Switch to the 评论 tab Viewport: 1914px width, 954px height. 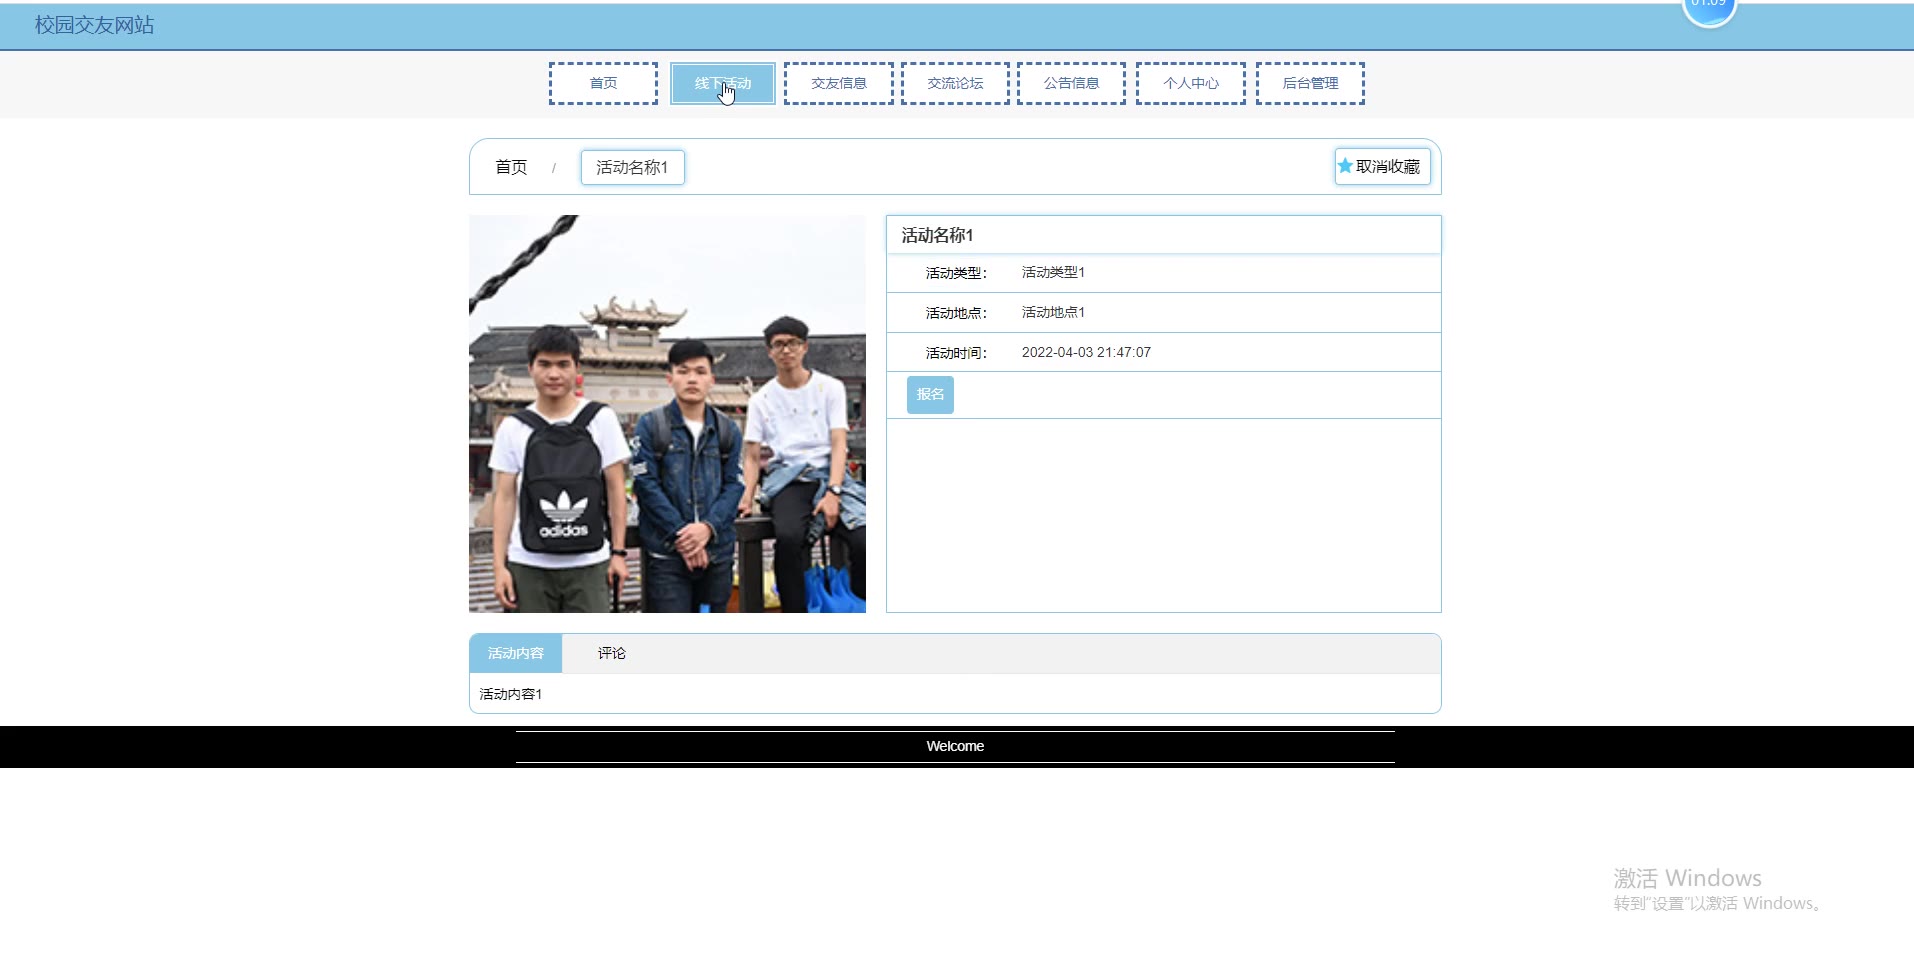coord(611,653)
